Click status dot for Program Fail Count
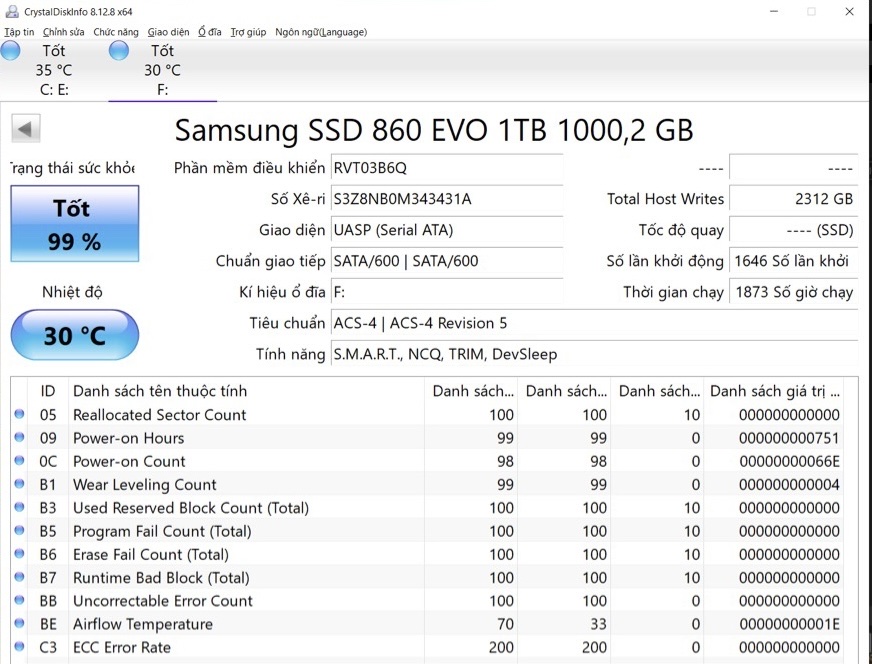 tap(19, 530)
